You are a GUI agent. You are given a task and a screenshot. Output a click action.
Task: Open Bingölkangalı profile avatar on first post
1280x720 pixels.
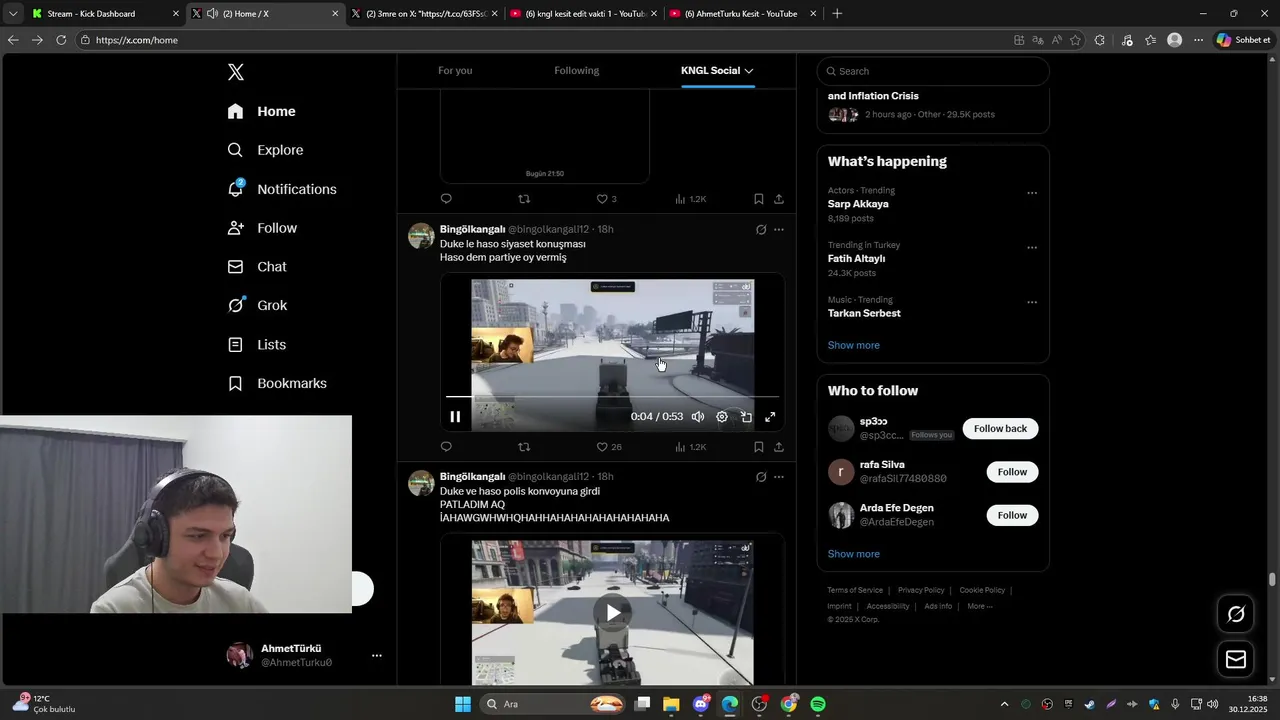click(421, 236)
